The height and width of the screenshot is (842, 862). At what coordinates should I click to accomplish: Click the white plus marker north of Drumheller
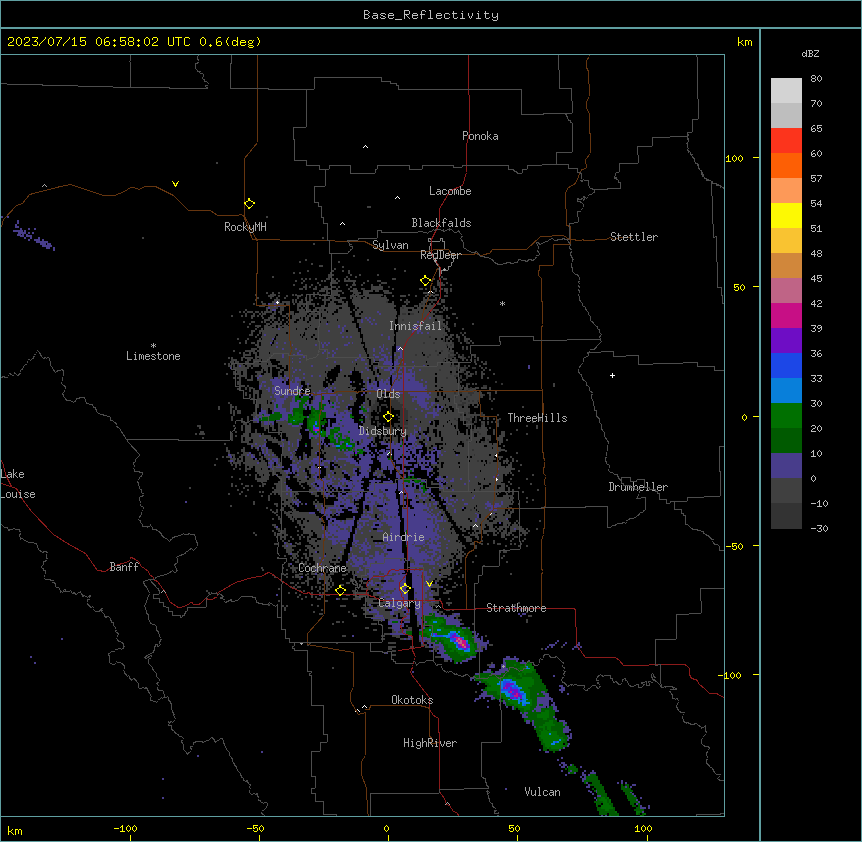pos(612,375)
